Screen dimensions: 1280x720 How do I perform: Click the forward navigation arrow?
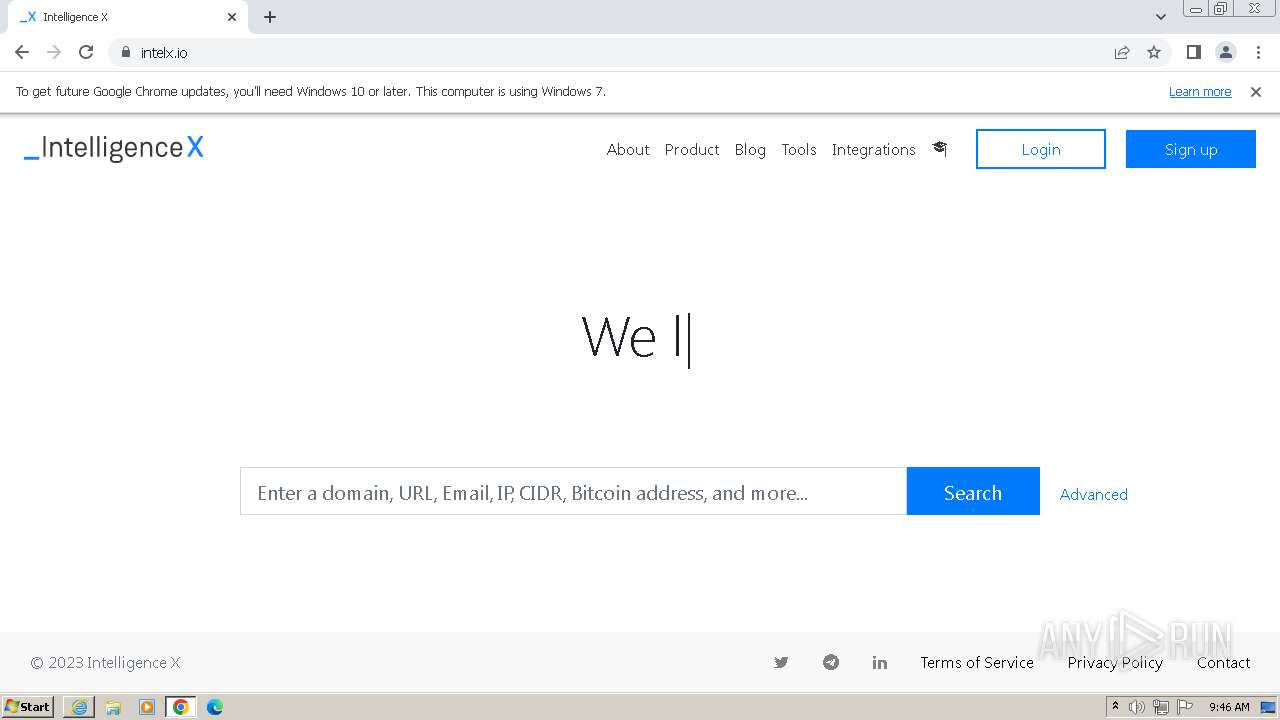54,52
